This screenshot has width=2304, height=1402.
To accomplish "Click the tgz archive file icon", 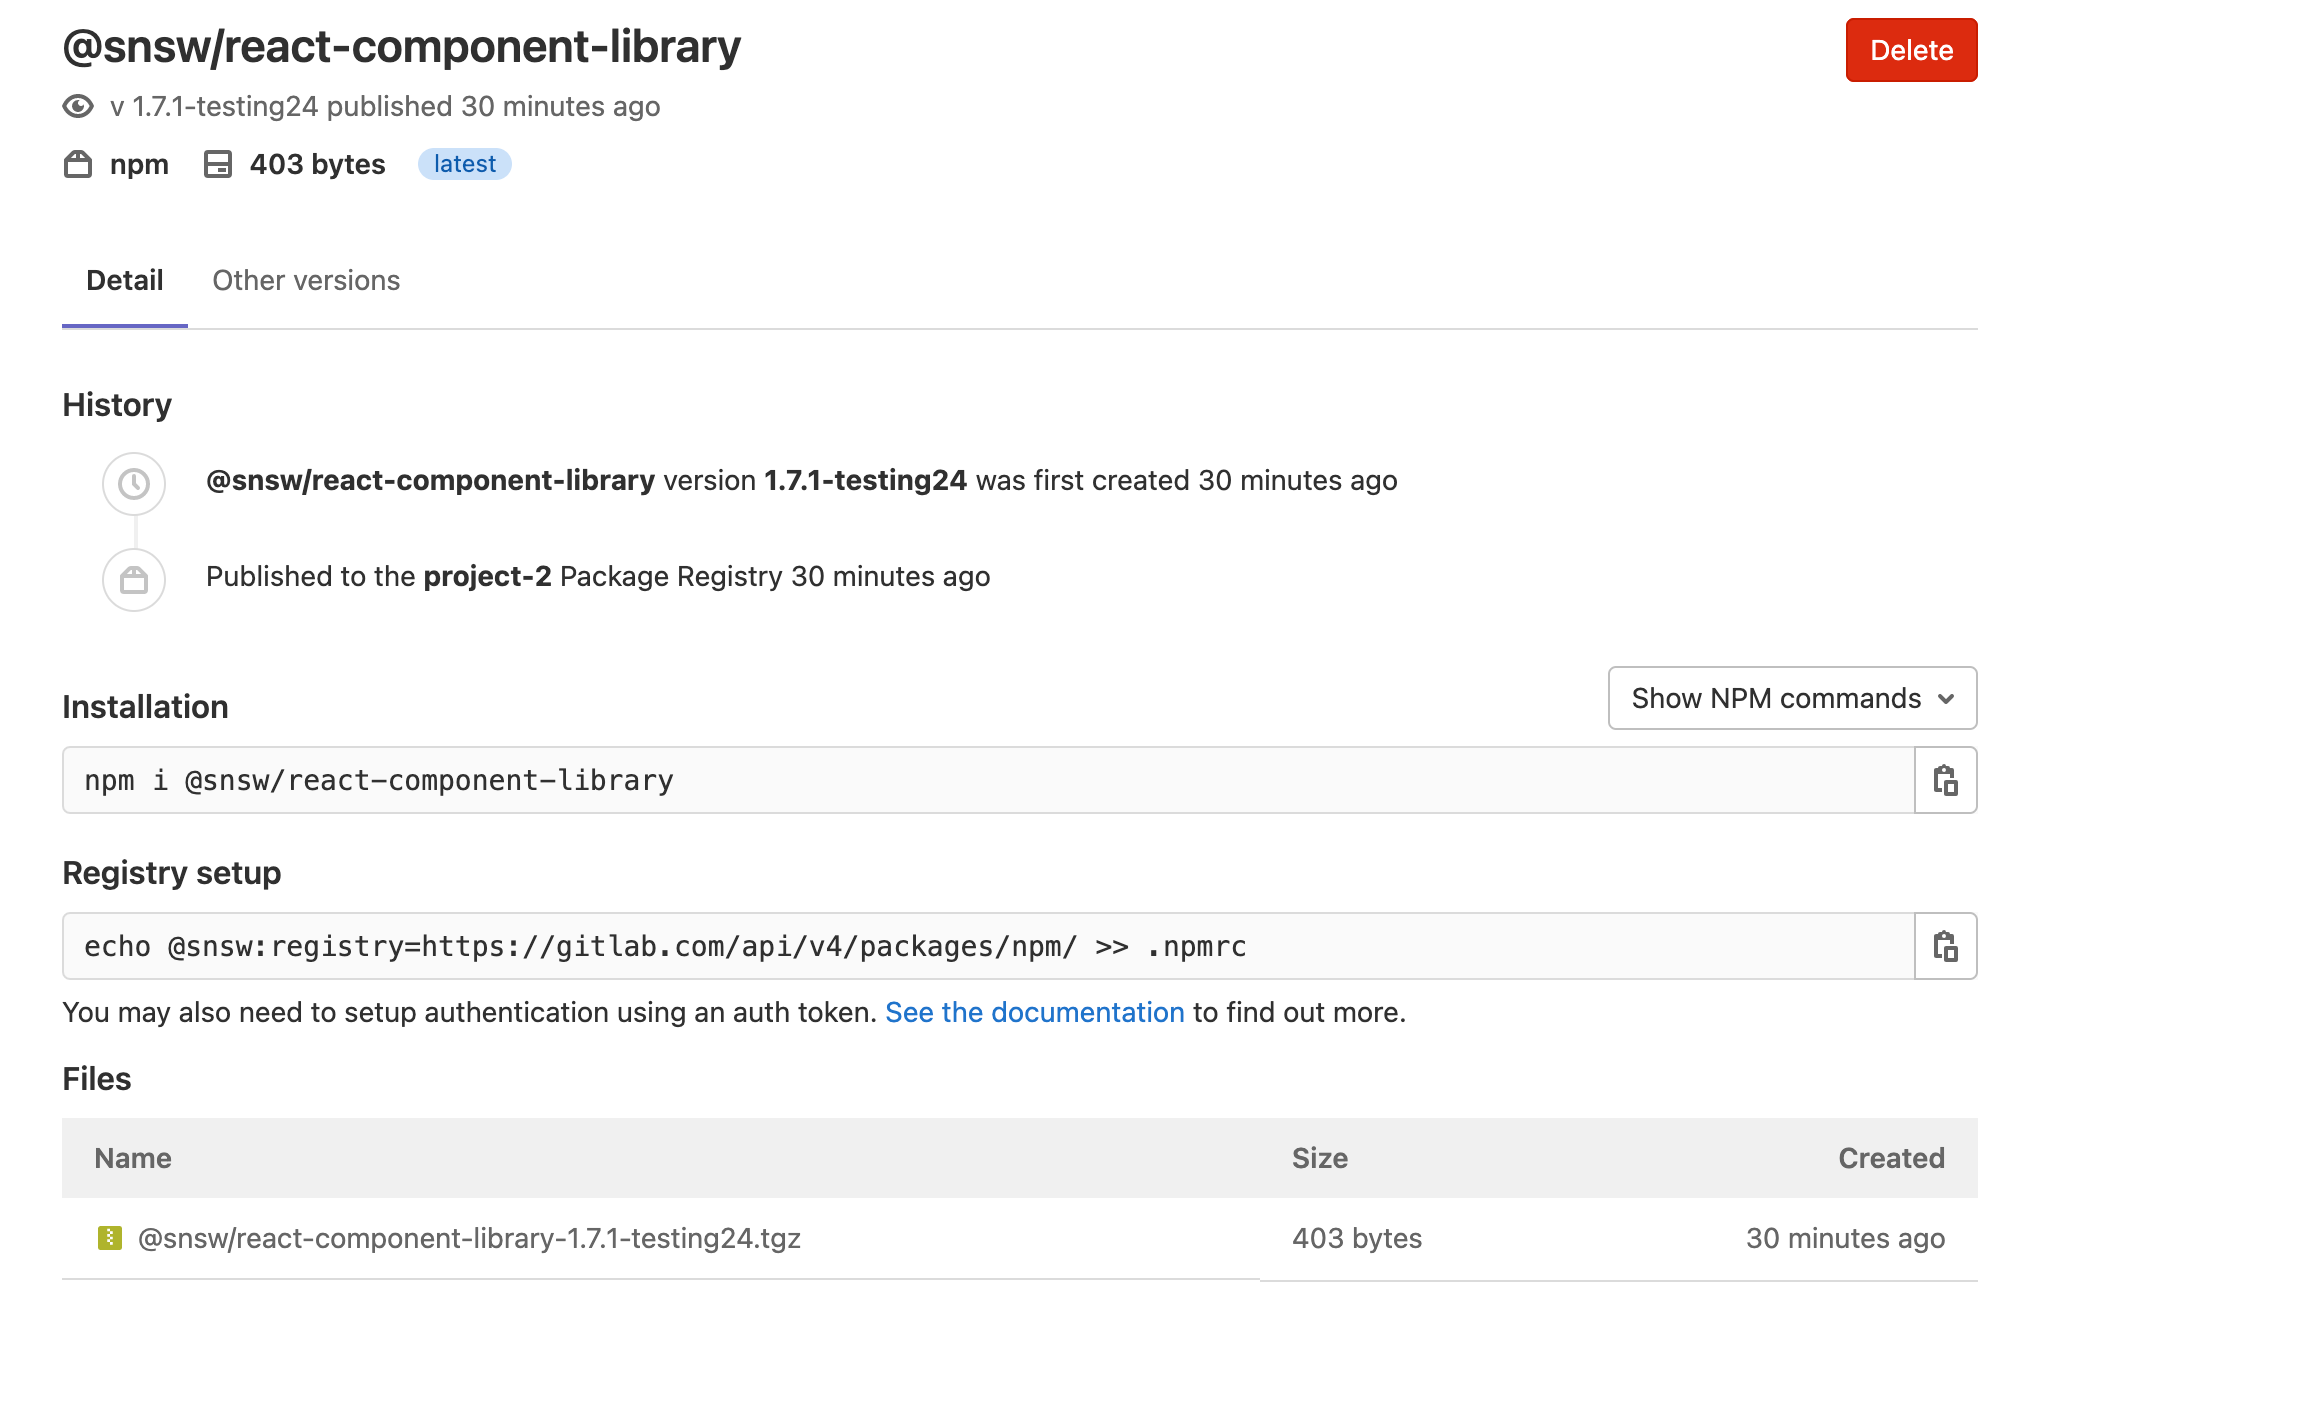I will [x=110, y=1238].
